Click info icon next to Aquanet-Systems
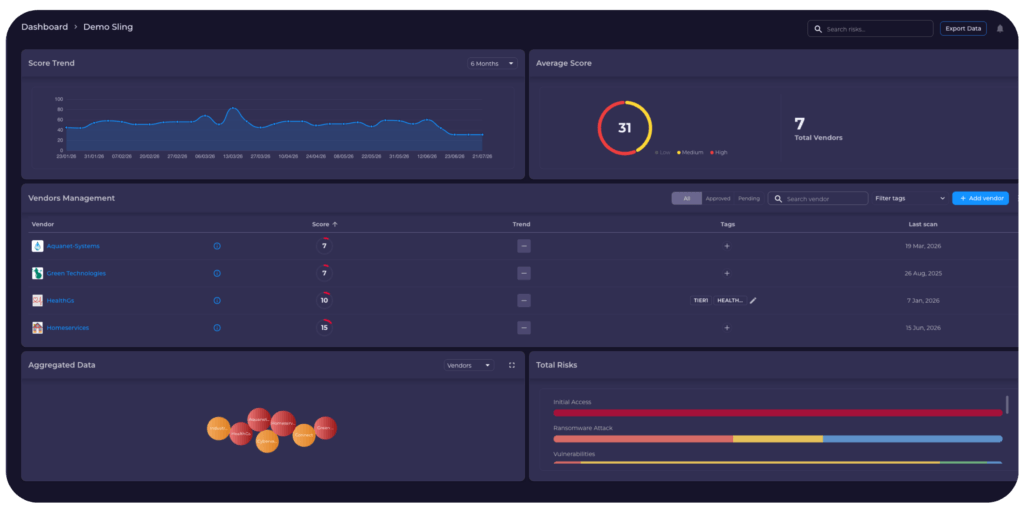This screenshot has height=509, width=1024. (x=217, y=246)
